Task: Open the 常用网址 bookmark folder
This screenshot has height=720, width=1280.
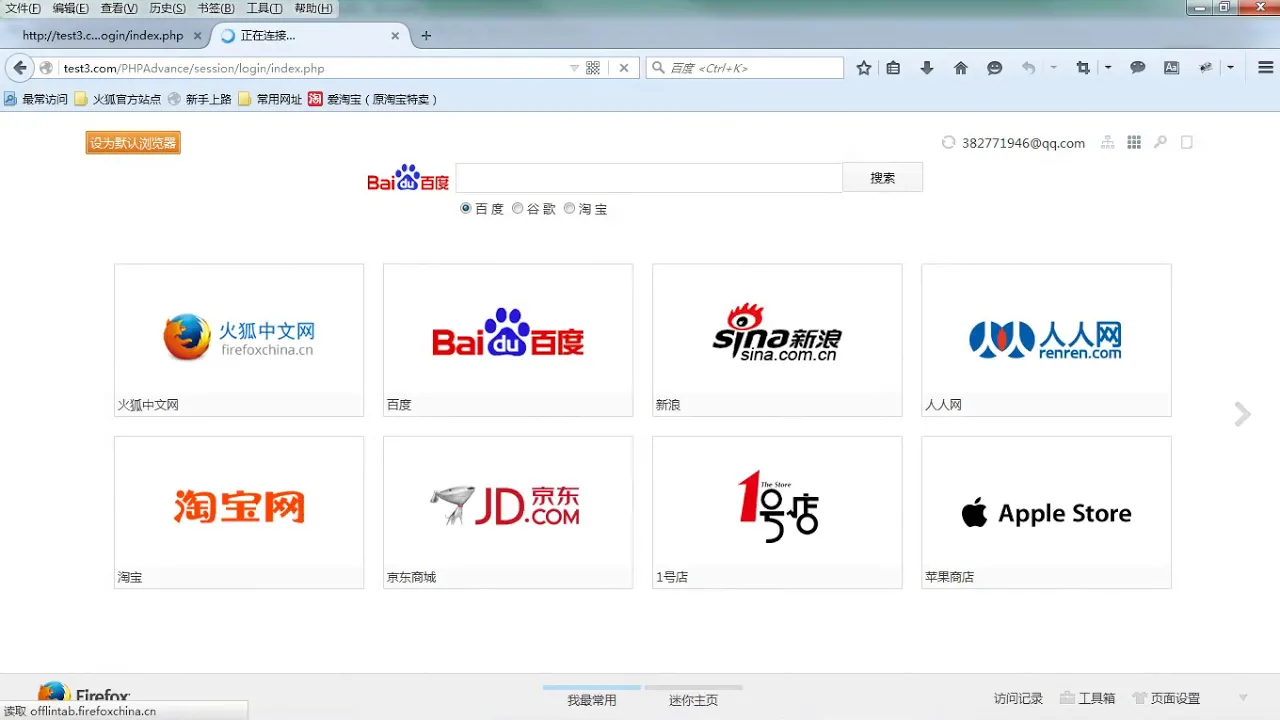Action: pyautogui.click(x=270, y=99)
